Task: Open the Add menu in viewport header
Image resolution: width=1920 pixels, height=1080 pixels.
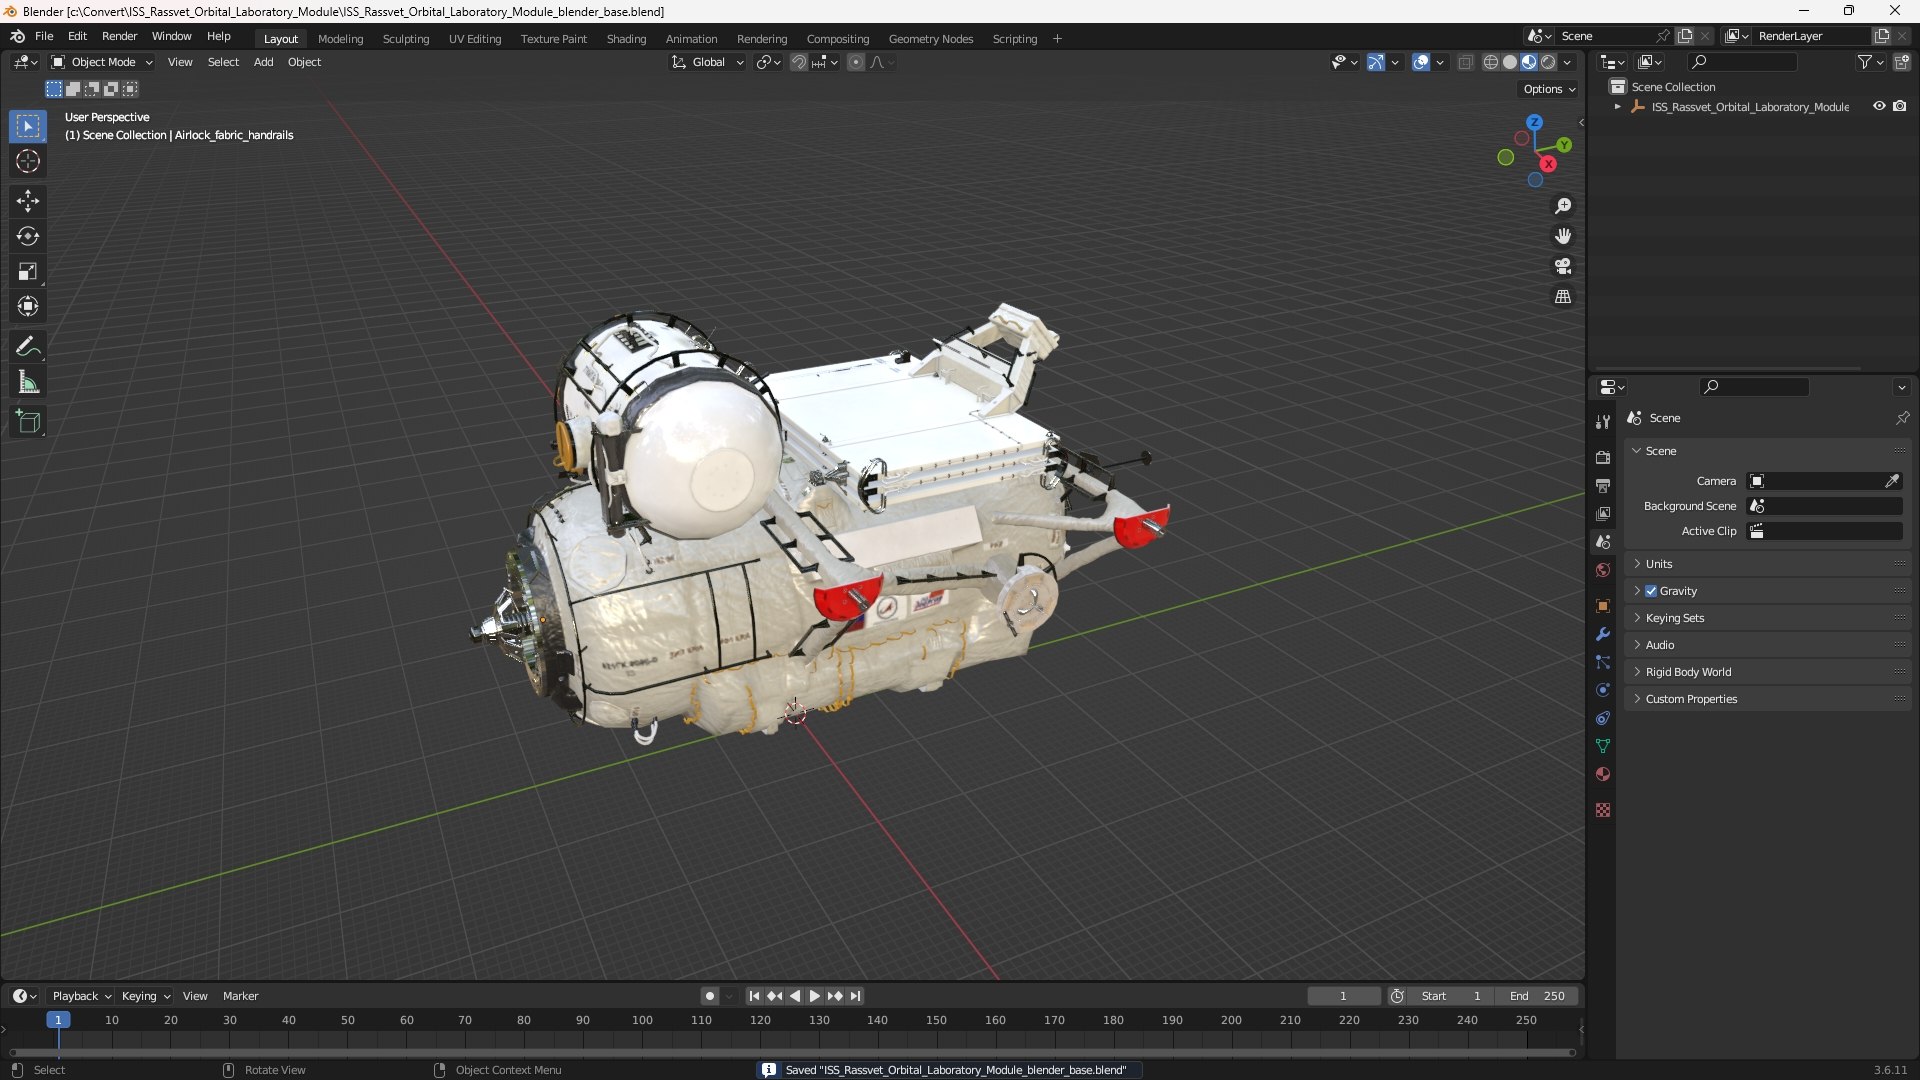Action: pos(263,62)
